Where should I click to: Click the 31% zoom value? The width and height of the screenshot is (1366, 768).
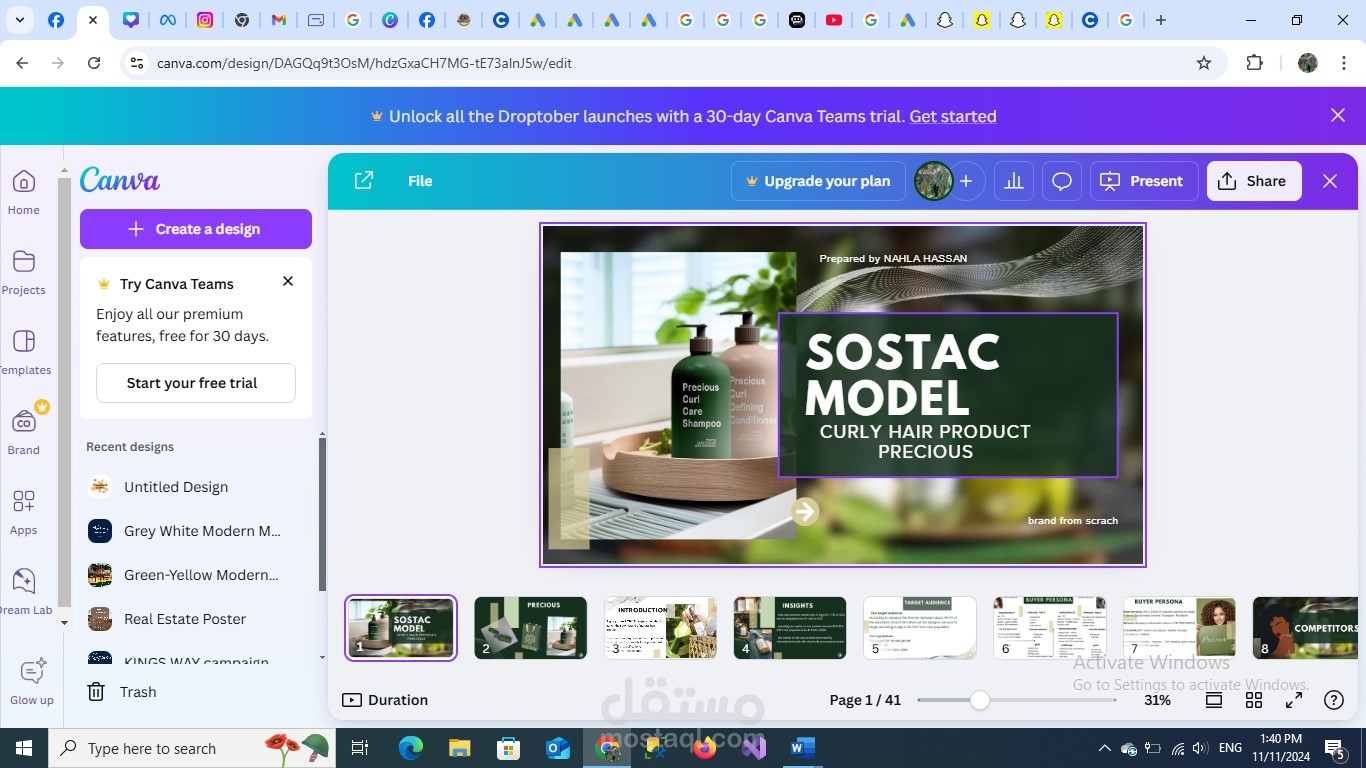[x=1157, y=700]
